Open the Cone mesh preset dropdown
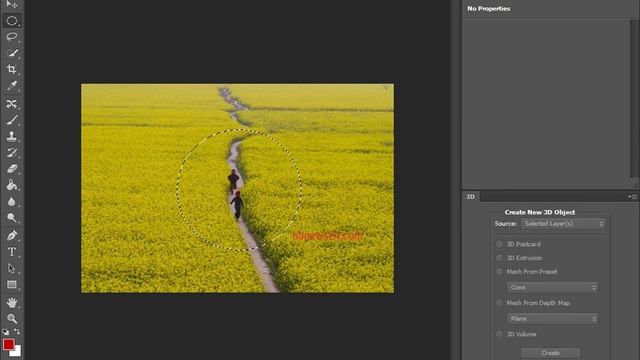 click(553, 287)
